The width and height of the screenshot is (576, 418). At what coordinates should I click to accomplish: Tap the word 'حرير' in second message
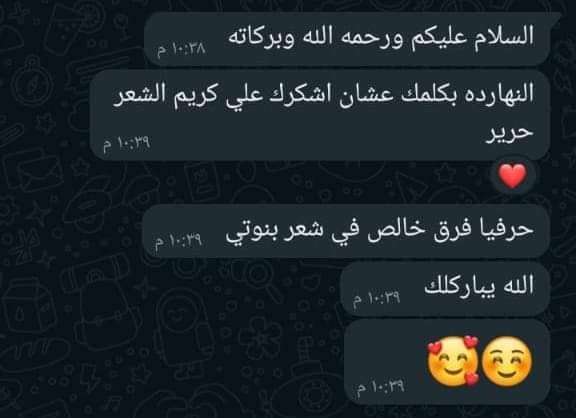coord(510,133)
